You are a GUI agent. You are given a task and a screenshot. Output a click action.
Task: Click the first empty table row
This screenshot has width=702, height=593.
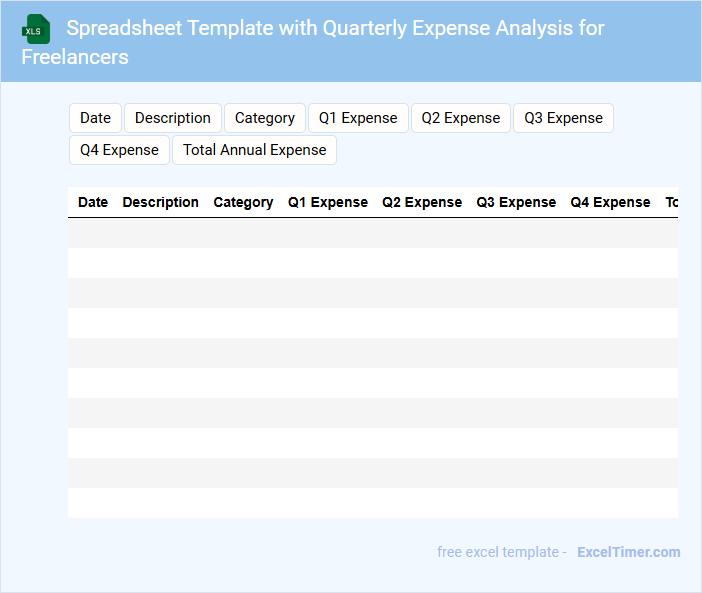(372, 233)
